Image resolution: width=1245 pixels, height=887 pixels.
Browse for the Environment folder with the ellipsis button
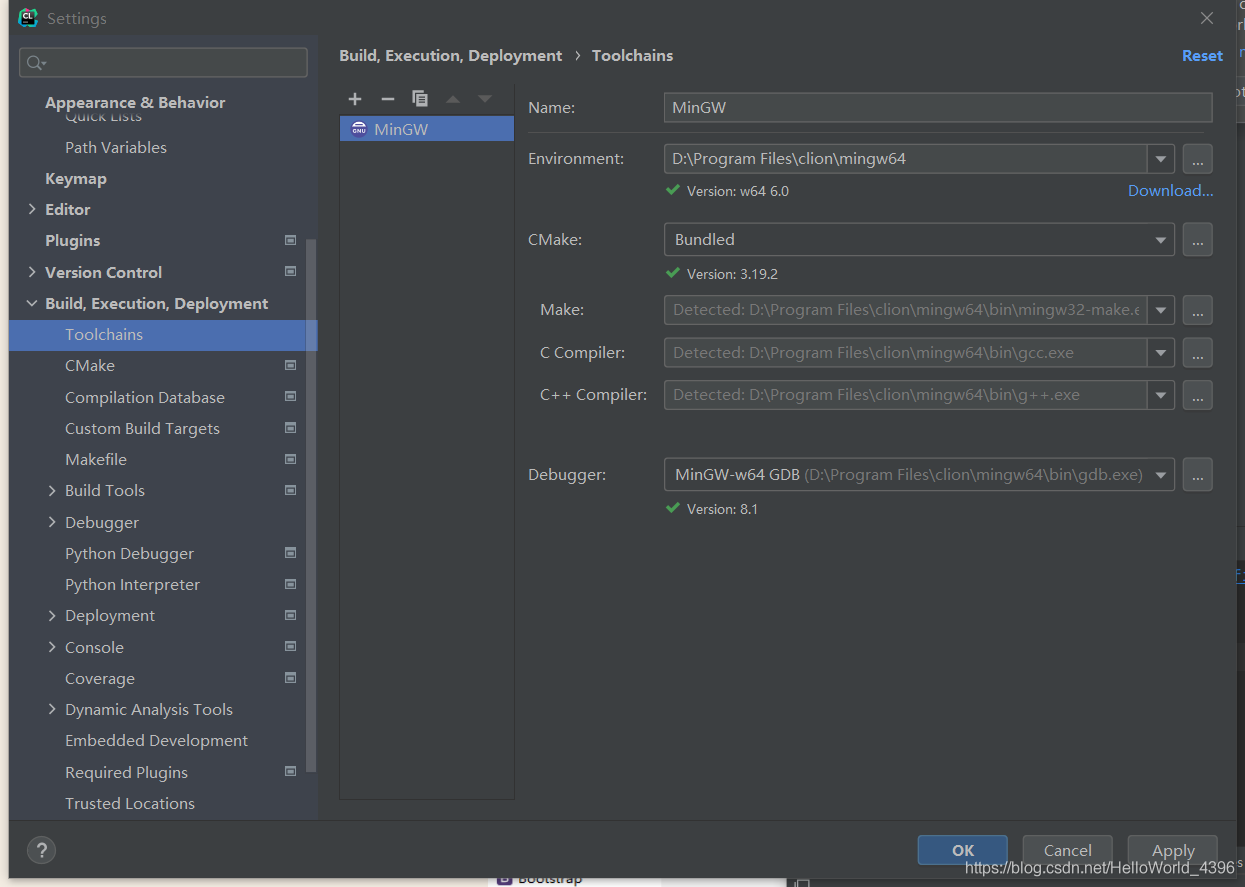click(1198, 158)
